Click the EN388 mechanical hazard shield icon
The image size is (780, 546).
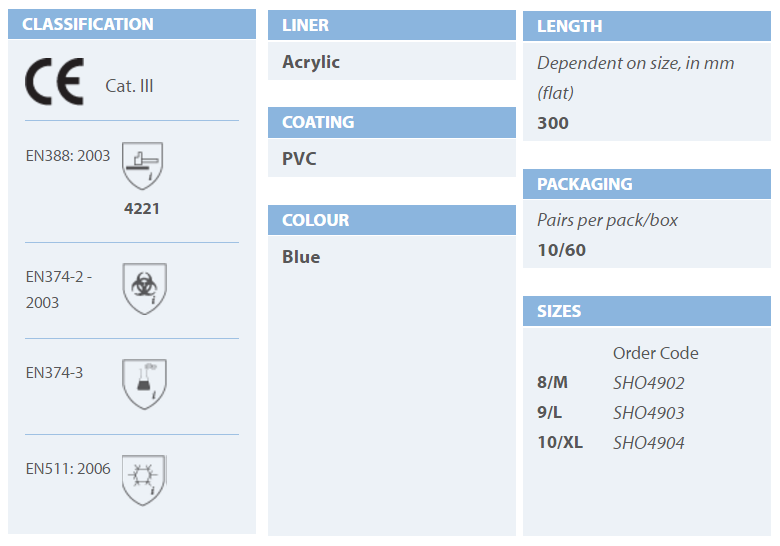tap(143, 166)
